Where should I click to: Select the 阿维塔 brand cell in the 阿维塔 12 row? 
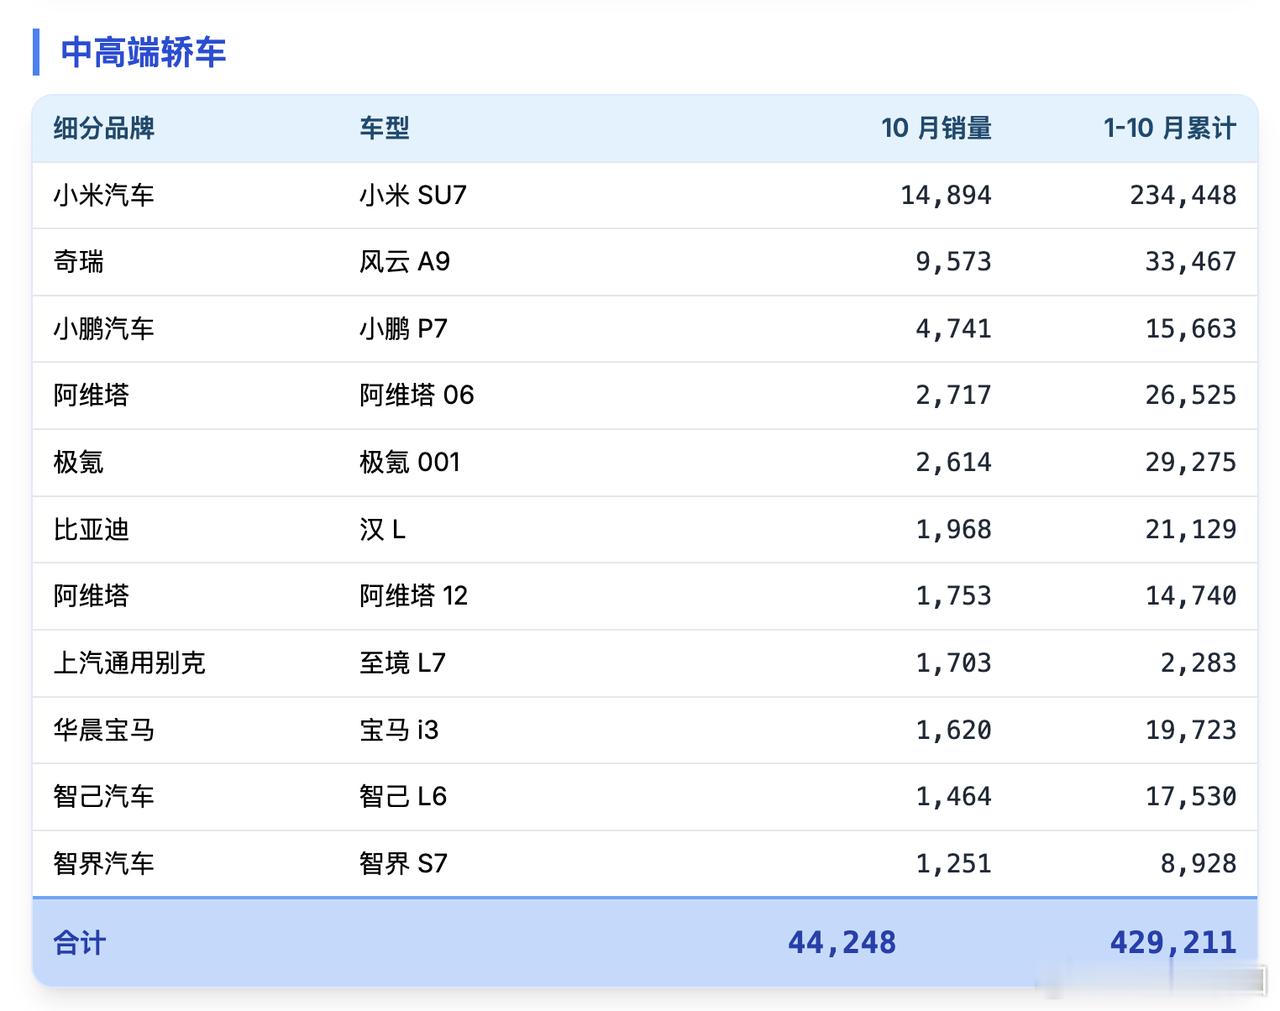(x=92, y=596)
